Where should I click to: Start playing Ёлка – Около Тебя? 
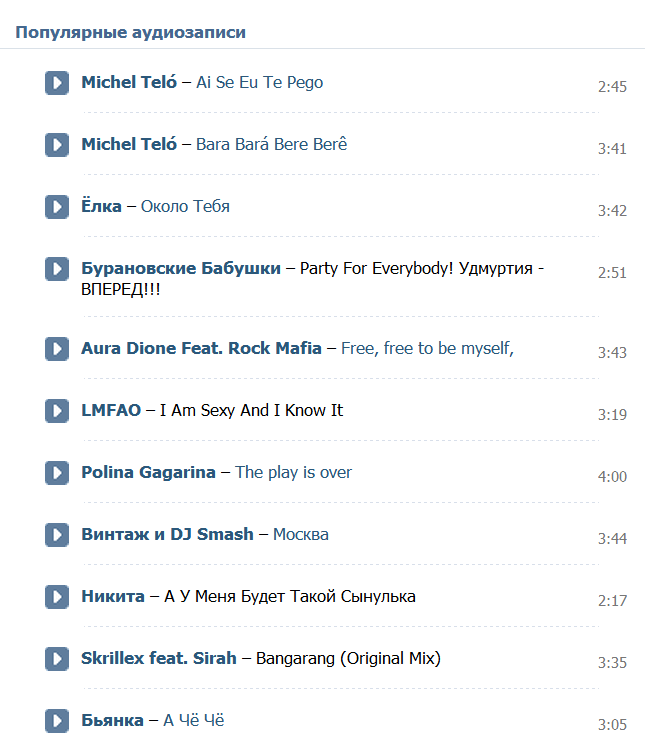(57, 207)
